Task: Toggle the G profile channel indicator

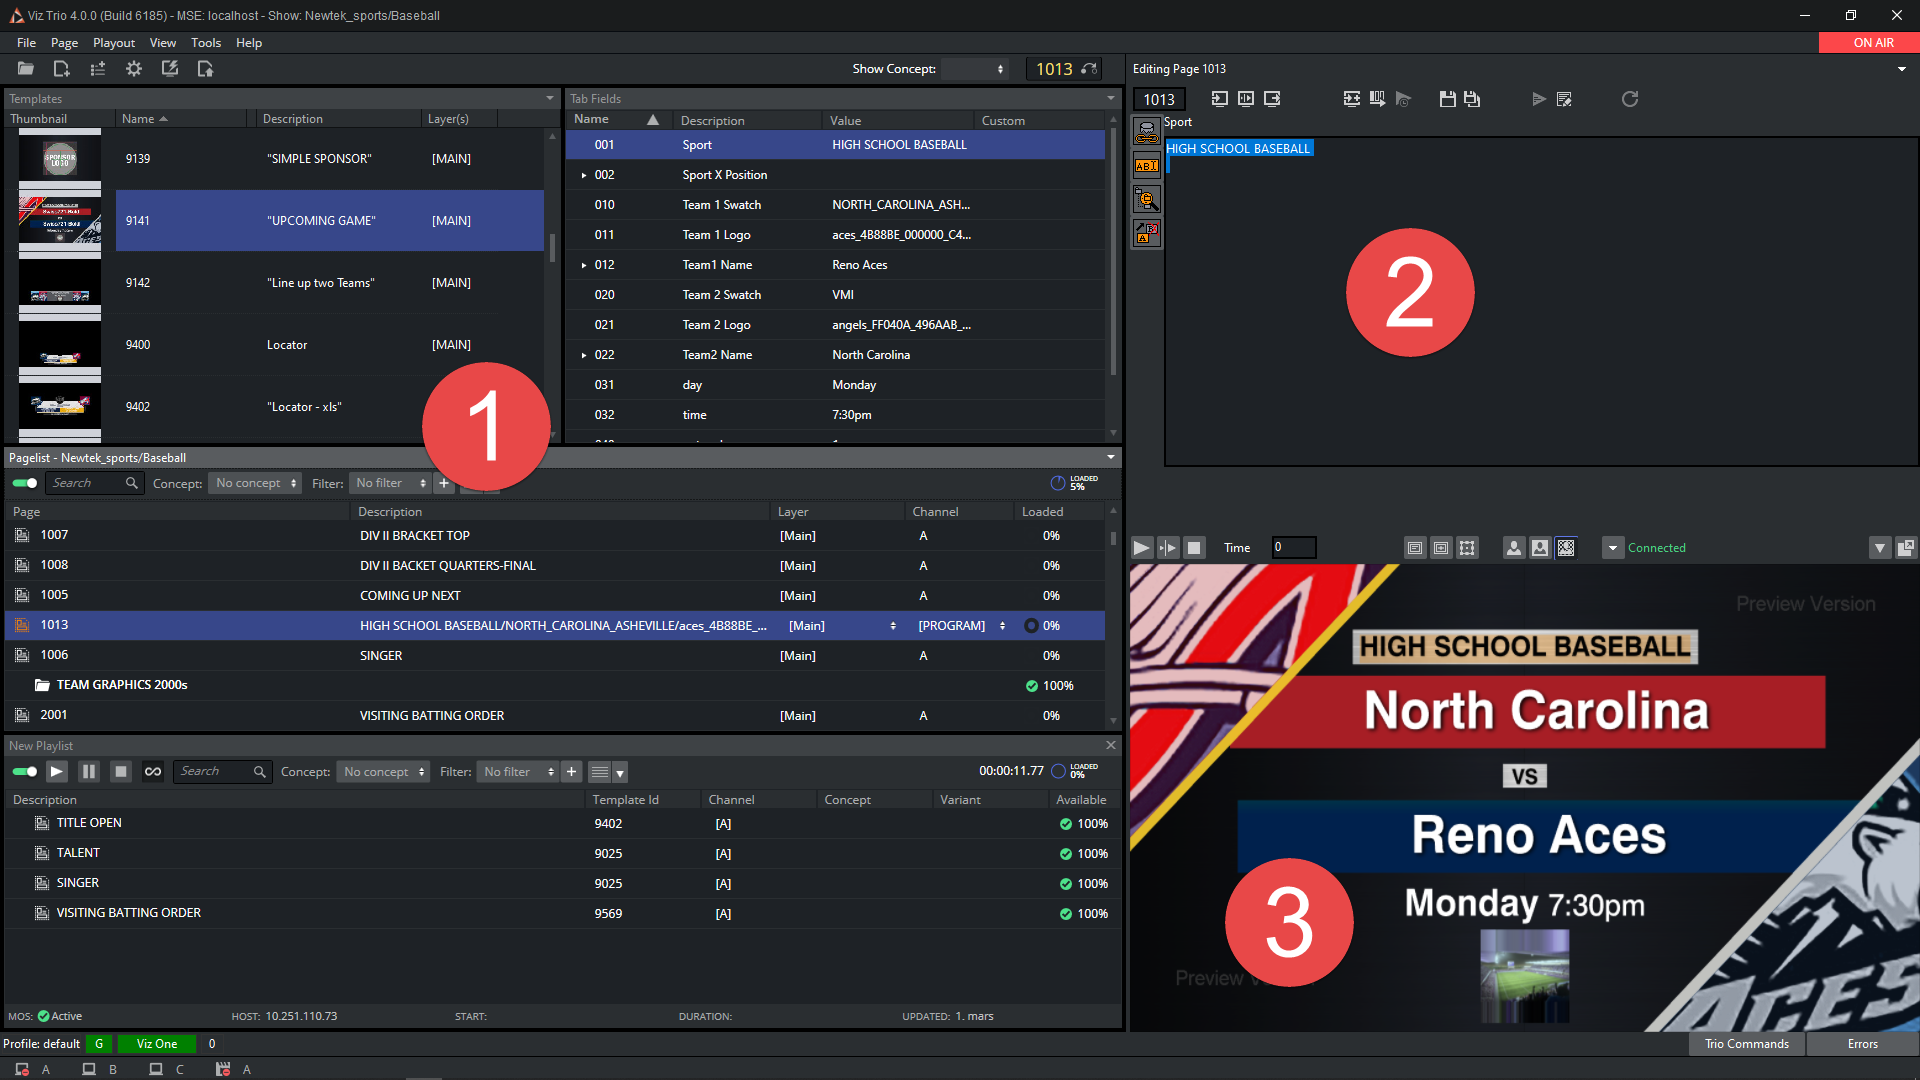Action: coord(99,1044)
